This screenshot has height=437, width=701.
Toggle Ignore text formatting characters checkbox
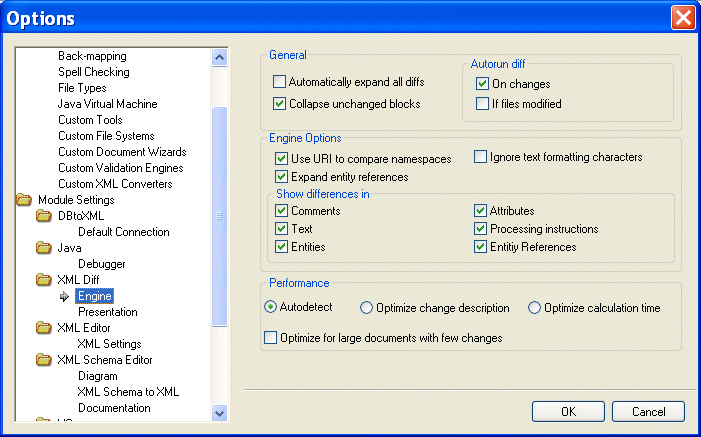(x=480, y=157)
